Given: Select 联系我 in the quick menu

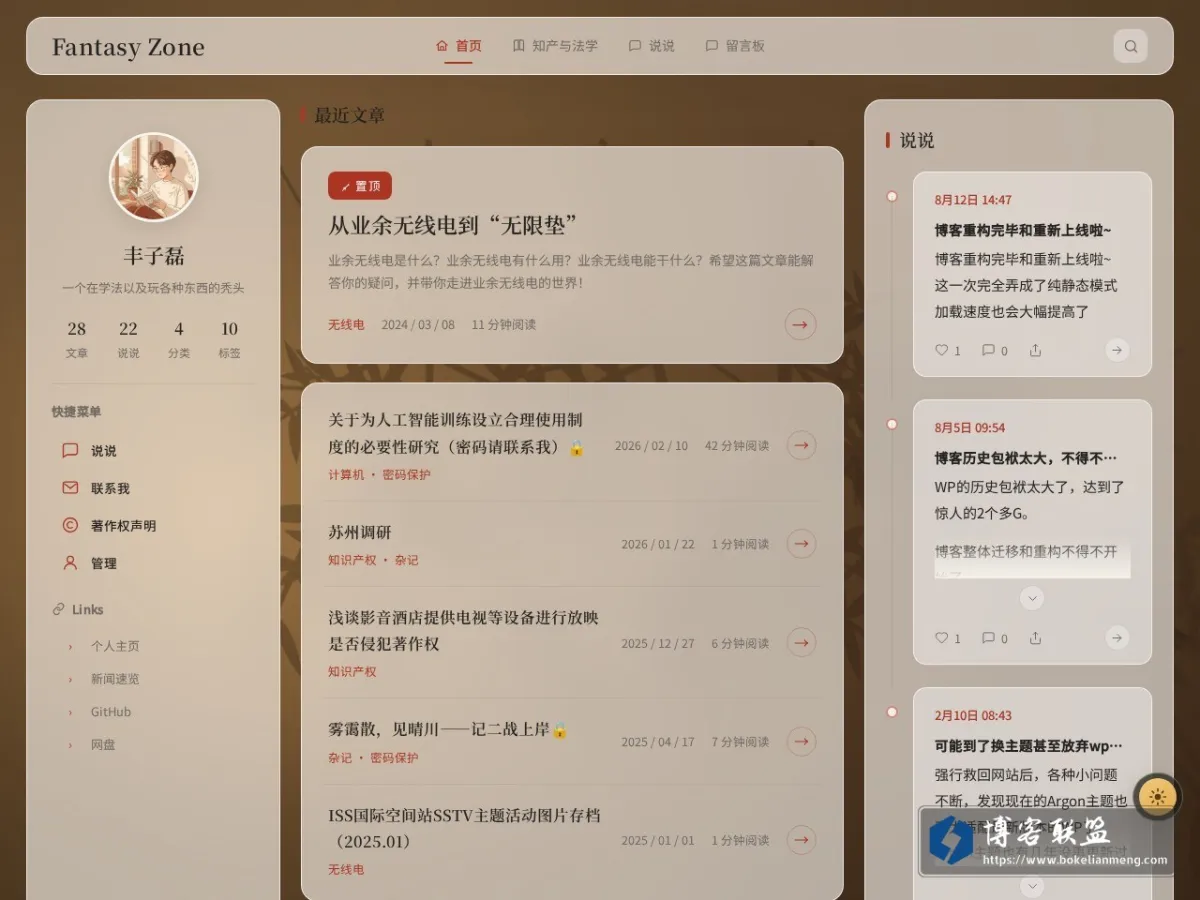Looking at the screenshot, I should (x=153, y=488).
